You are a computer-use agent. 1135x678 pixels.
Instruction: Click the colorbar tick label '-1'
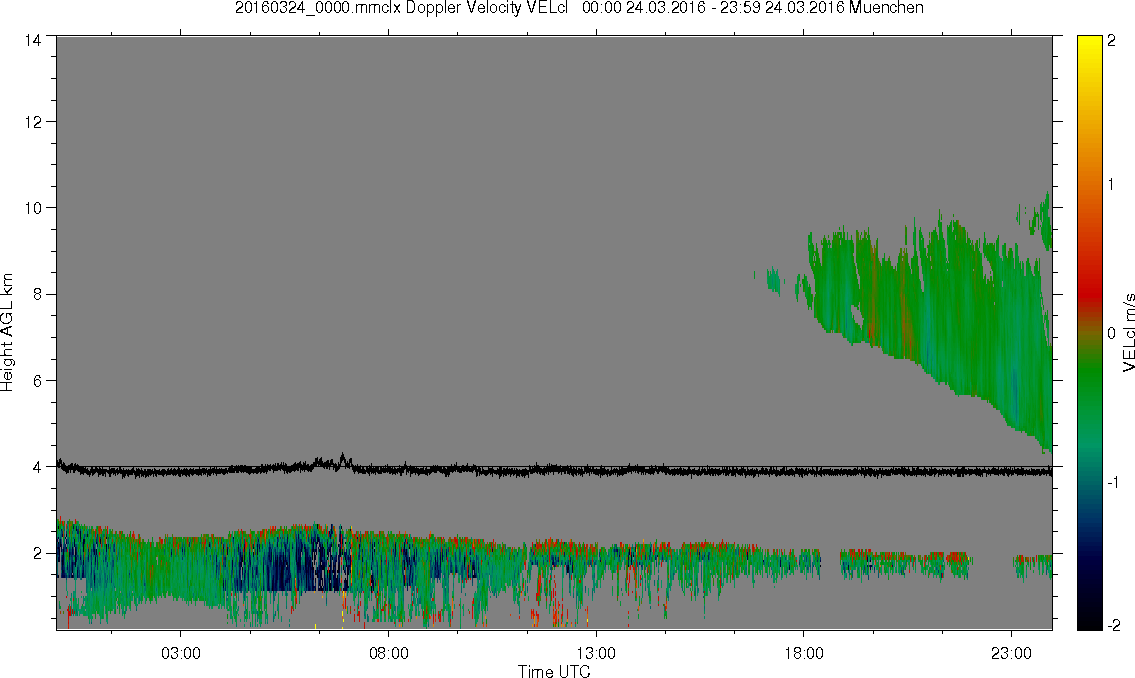pyautogui.click(x=1111, y=483)
